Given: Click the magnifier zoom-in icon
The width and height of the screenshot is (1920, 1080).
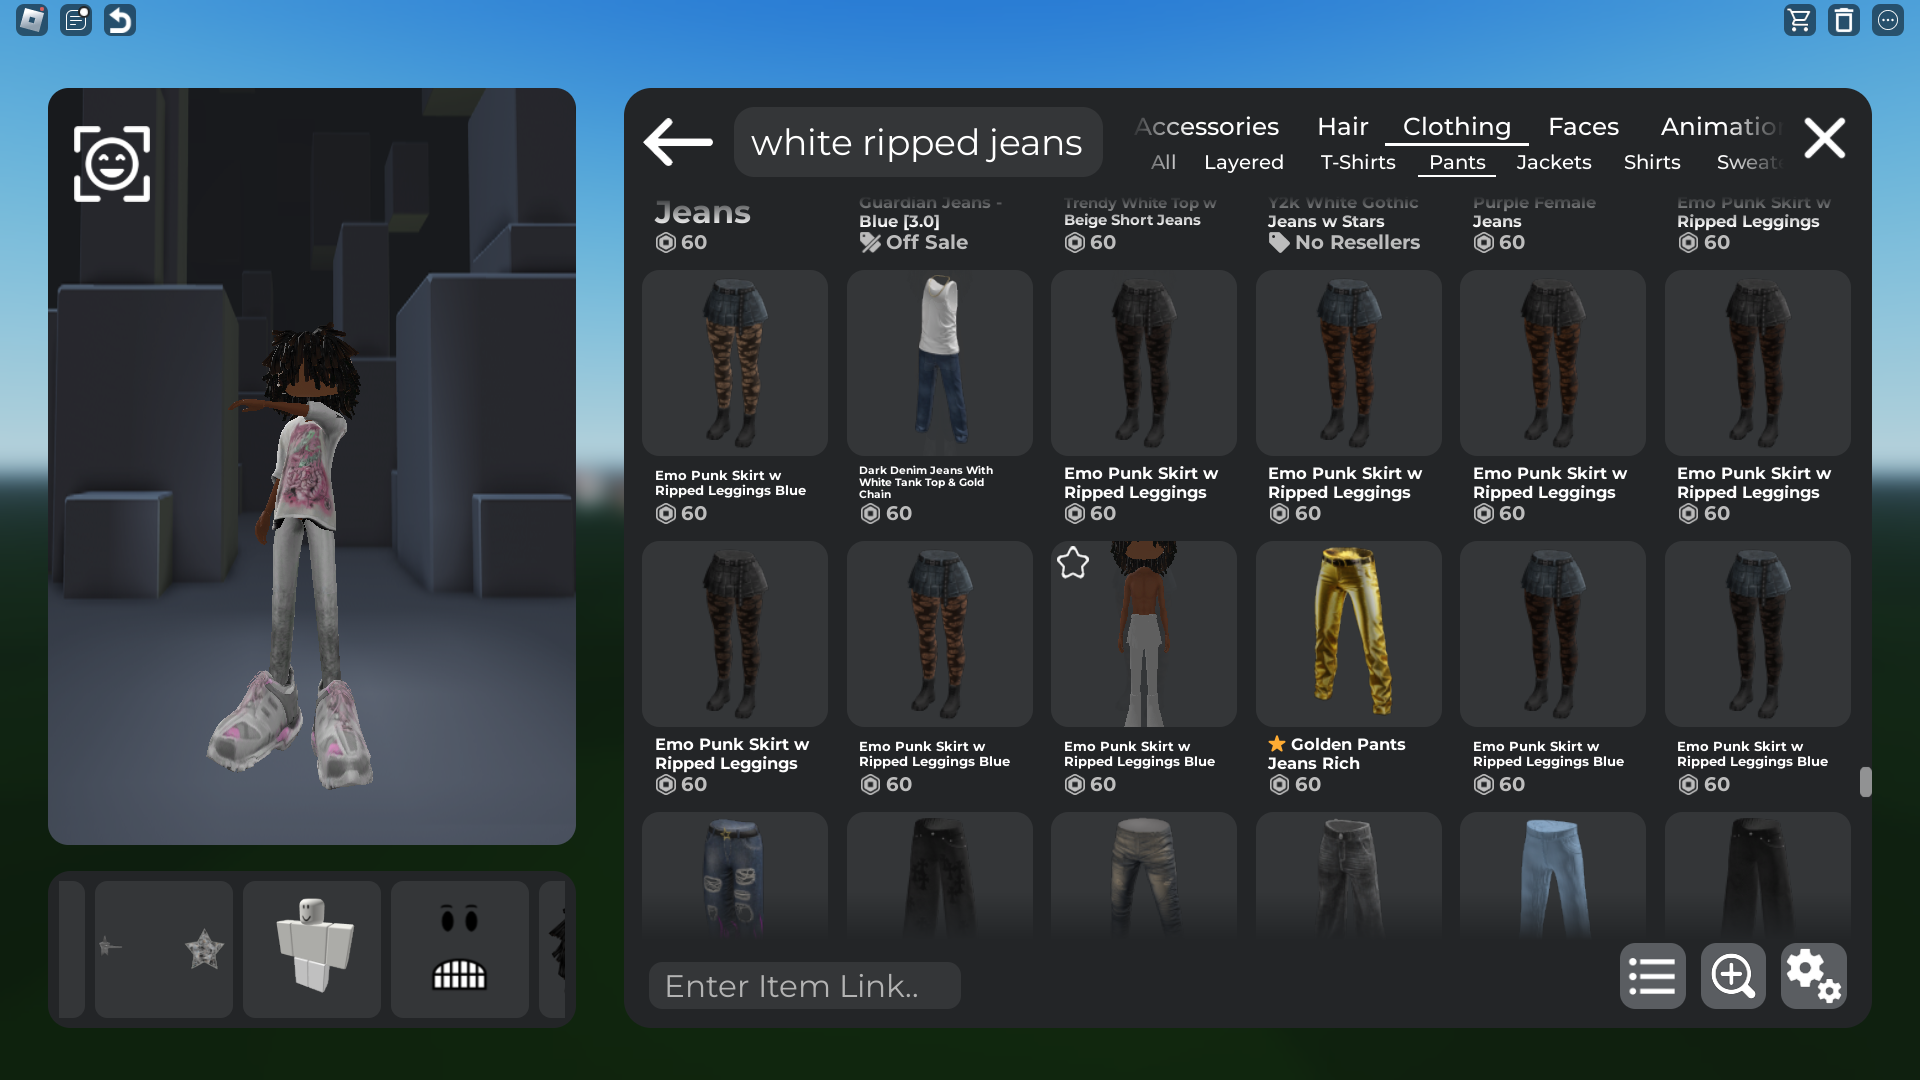Looking at the screenshot, I should [x=1733, y=976].
